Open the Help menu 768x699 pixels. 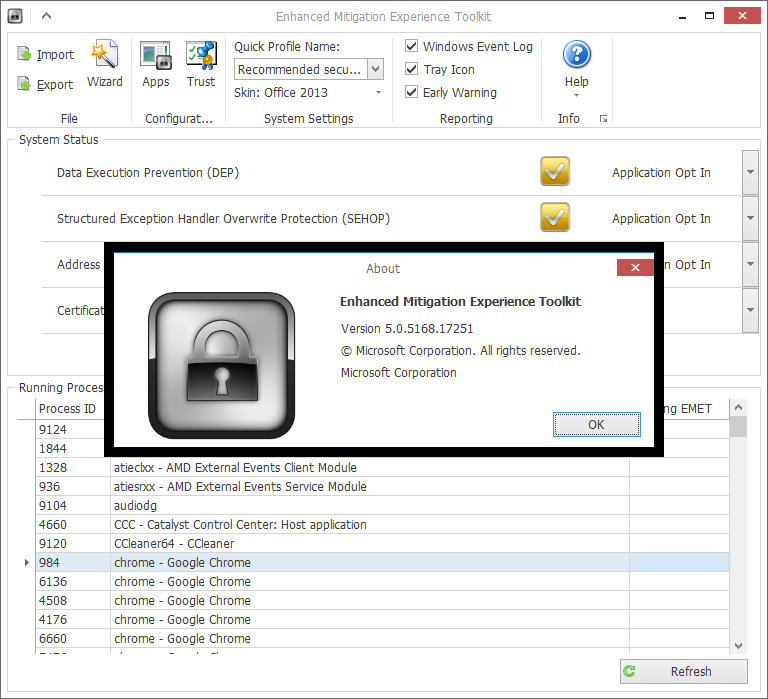click(x=576, y=69)
